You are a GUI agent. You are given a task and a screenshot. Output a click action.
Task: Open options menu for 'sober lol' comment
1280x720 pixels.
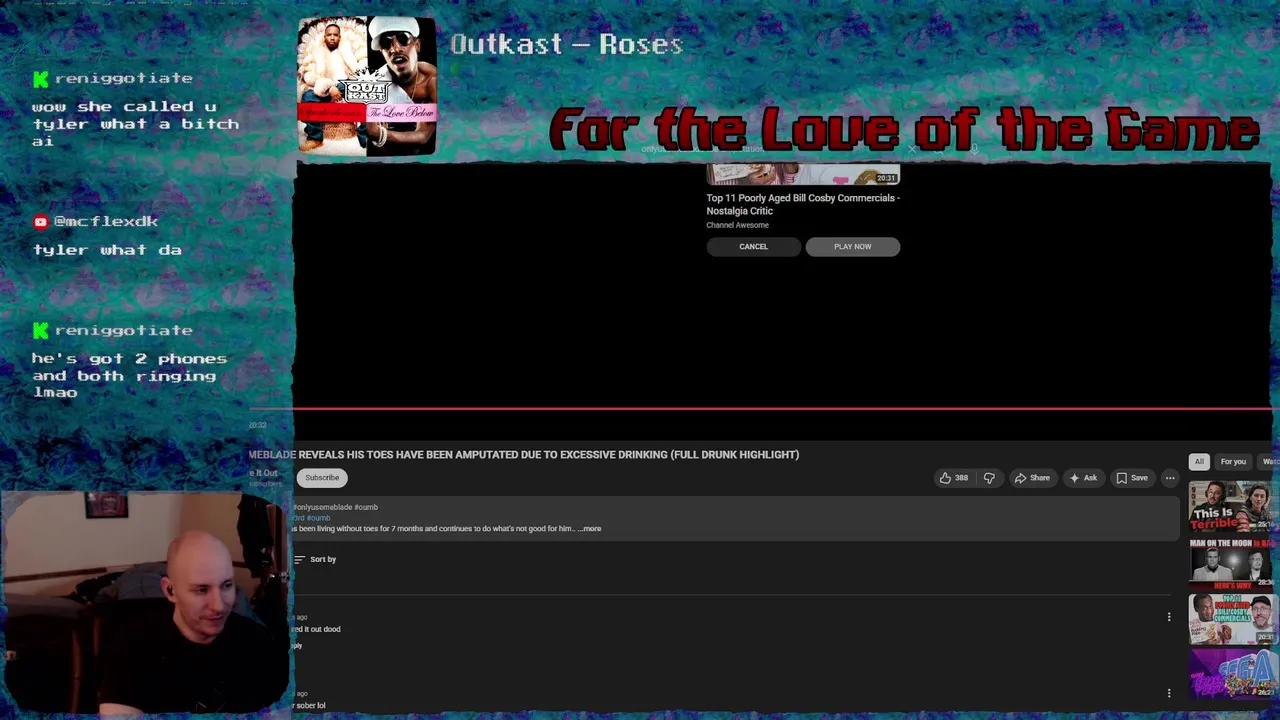(1169, 693)
